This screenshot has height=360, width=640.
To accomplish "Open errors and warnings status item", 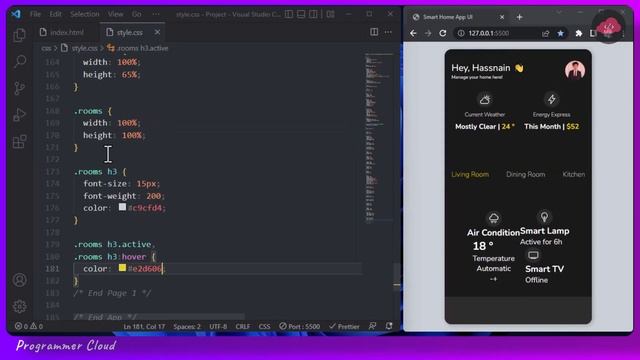I will click(29, 326).
